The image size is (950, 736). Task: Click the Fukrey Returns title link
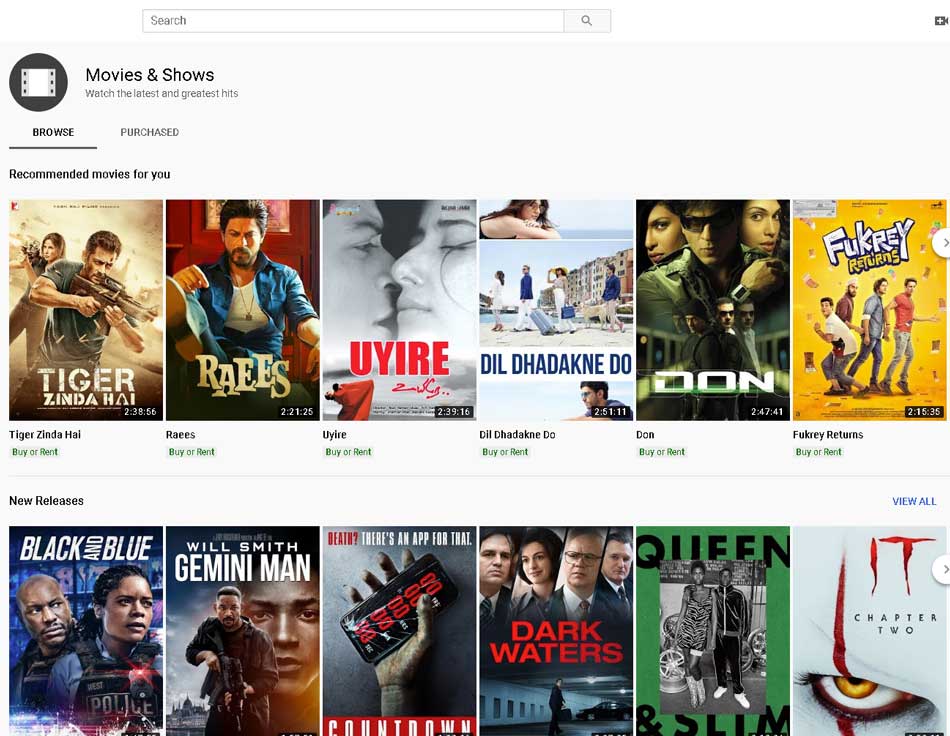(x=828, y=434)
